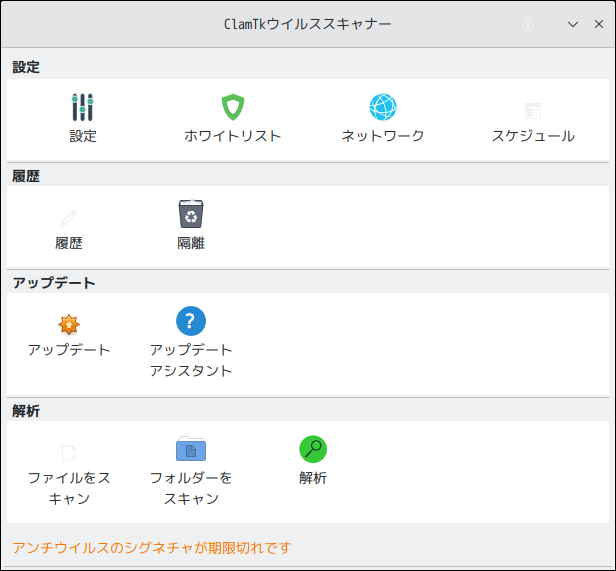Click the アップデート orange star icon
Viewport: 616px width, 571px height.
coord(69,325)
